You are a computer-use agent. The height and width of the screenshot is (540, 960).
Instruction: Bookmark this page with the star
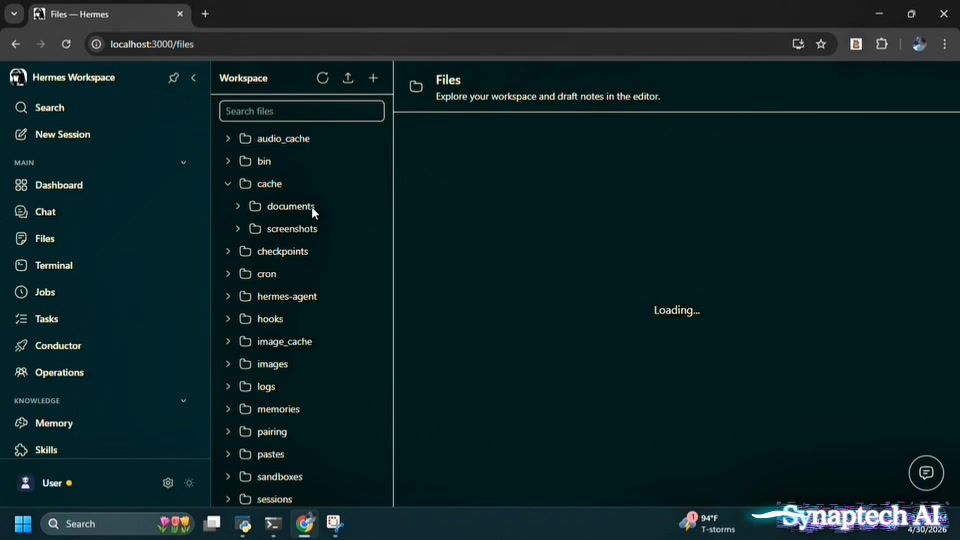821,44
